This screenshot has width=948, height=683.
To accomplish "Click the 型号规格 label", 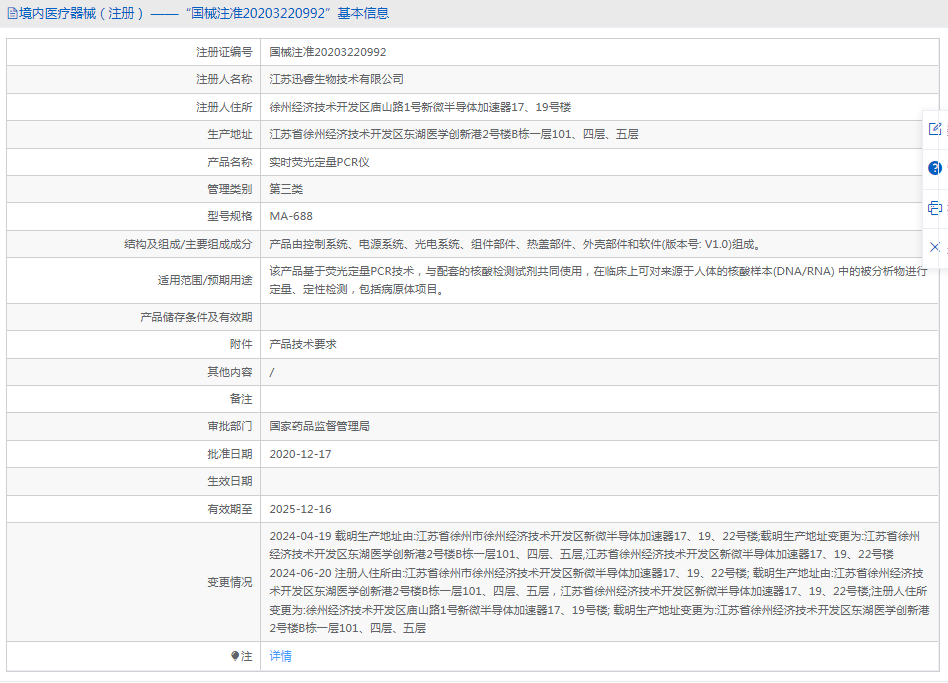I will [229, 216].
